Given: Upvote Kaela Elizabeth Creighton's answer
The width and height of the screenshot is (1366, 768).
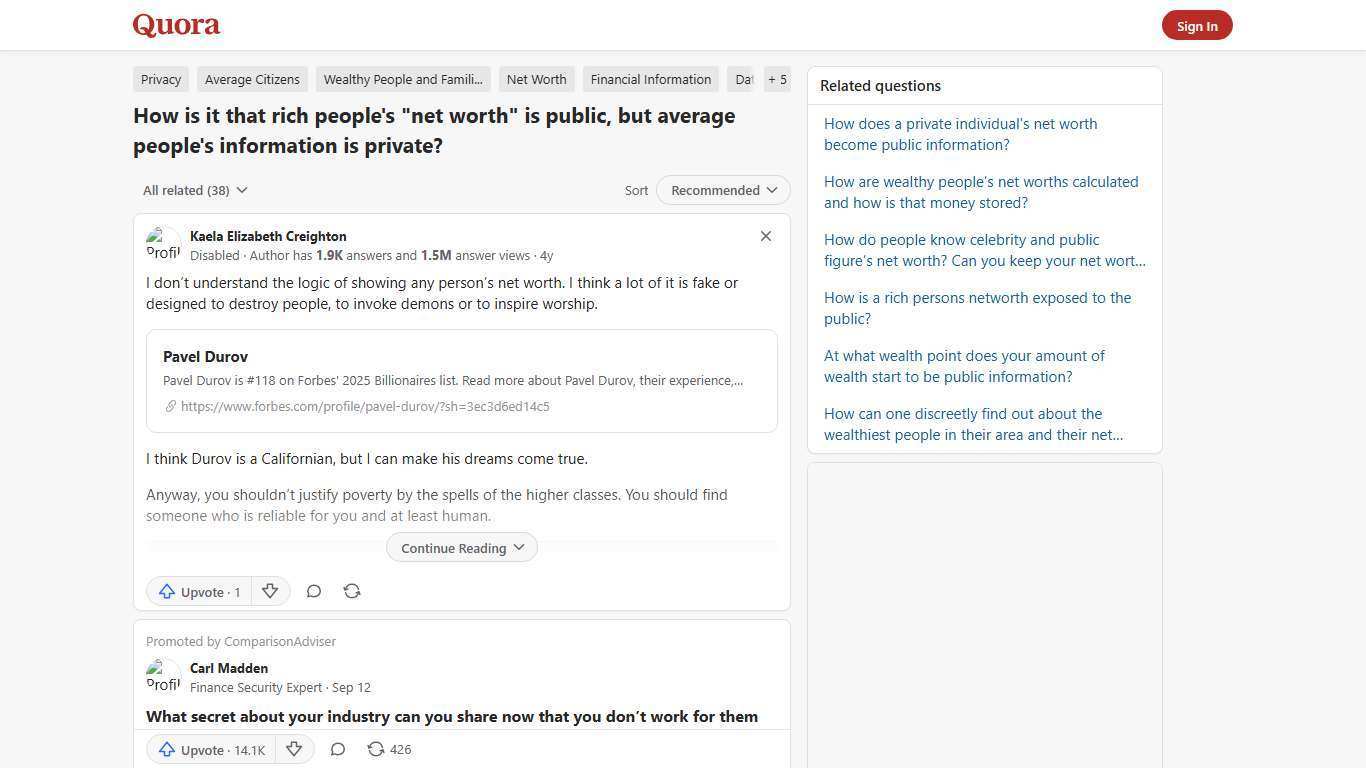Looking at the screenshot, I should point(198,591).
